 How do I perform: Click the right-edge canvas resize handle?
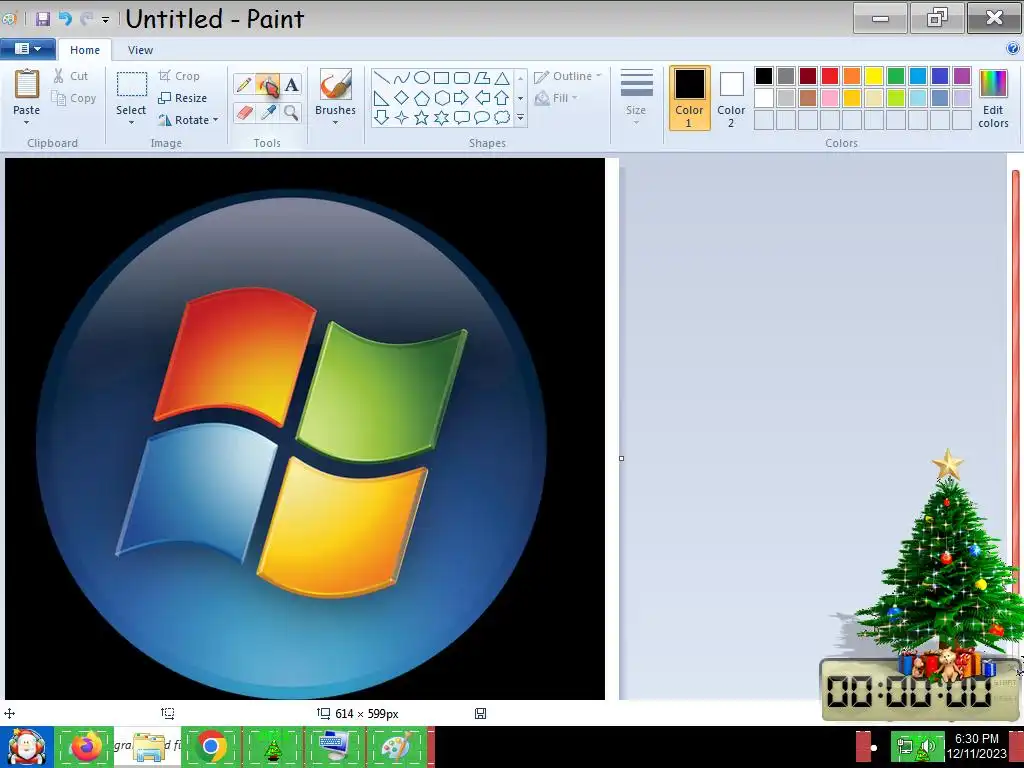(621, 458)
